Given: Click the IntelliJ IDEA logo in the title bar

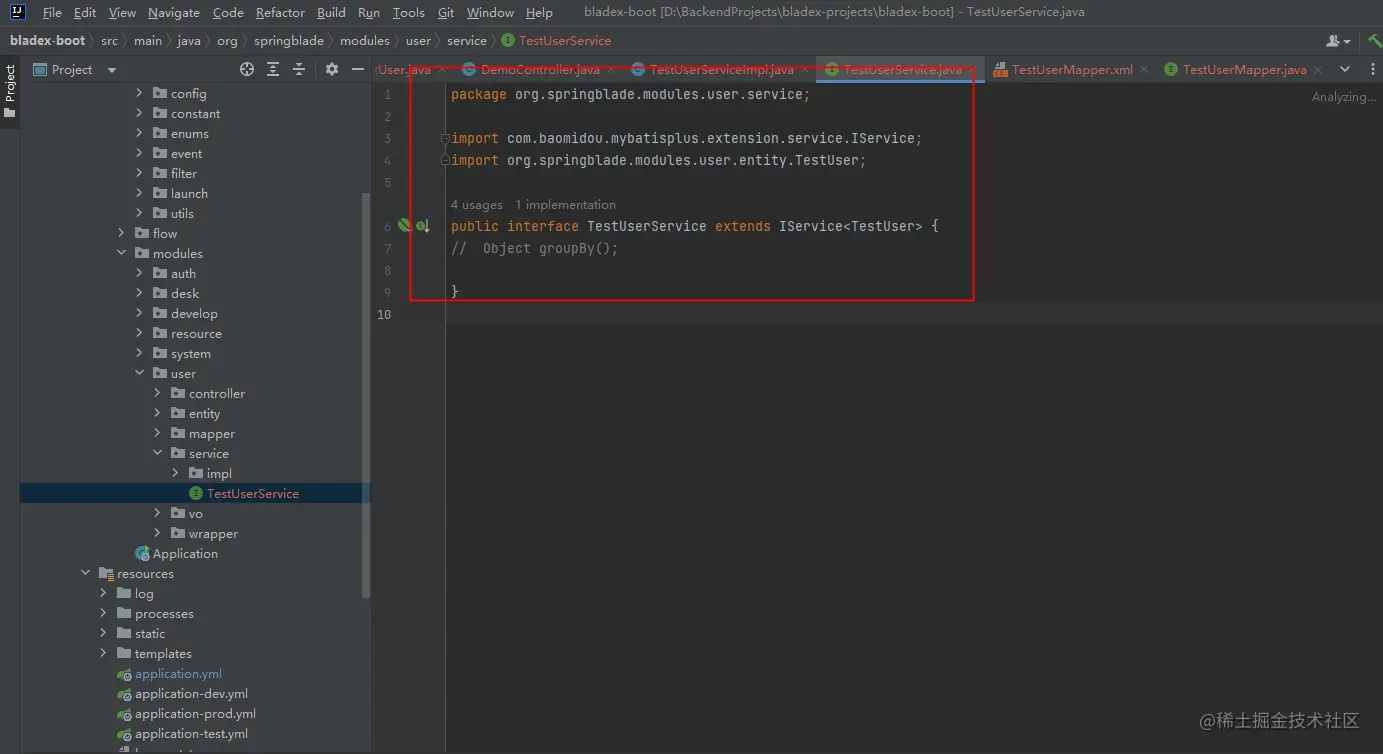Looking at the screenshot, I should [x=18, y=13].
